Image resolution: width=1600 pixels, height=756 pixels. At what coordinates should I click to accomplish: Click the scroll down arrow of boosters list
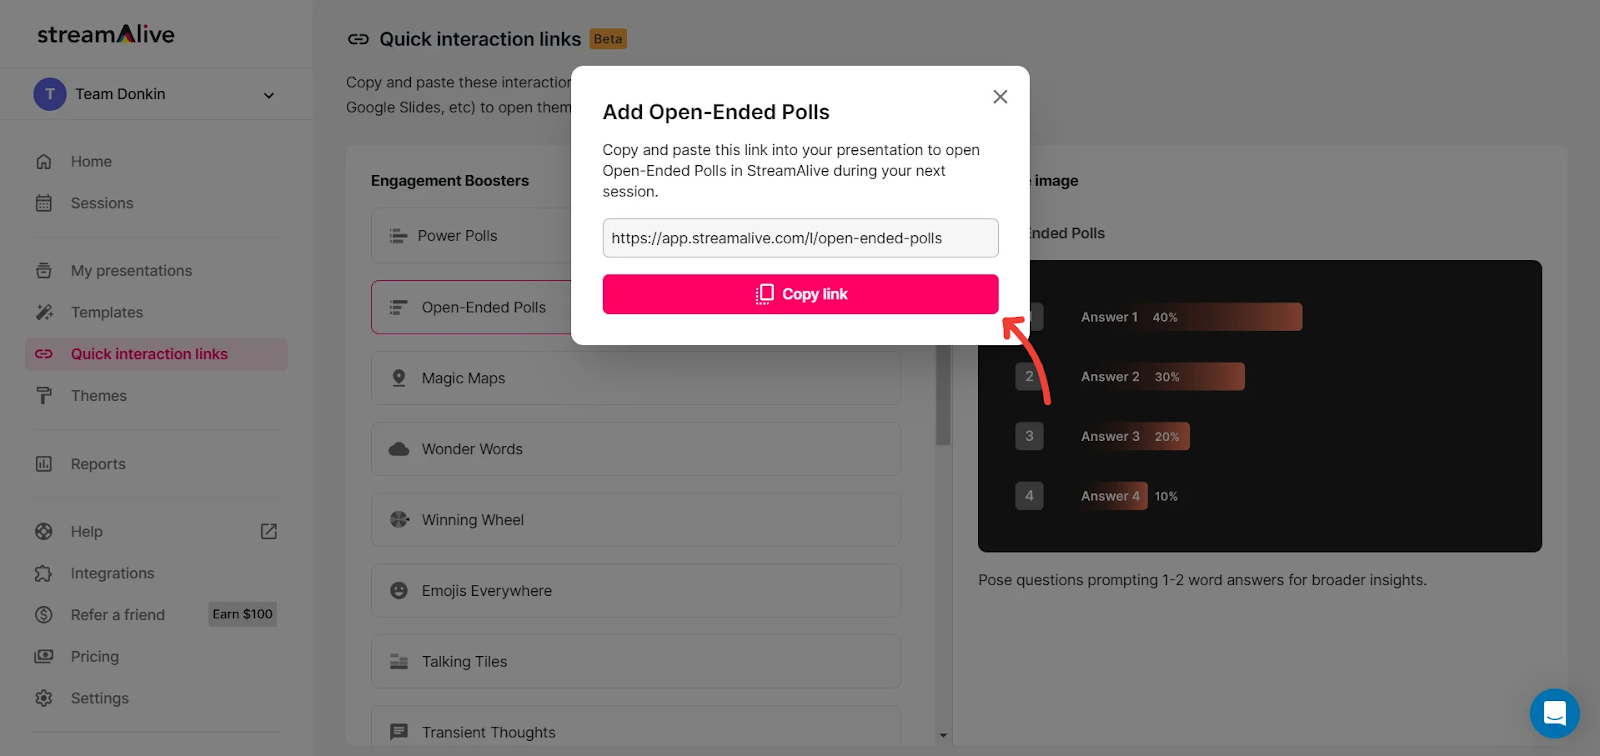pyautogui.click(x=943, y=736)
